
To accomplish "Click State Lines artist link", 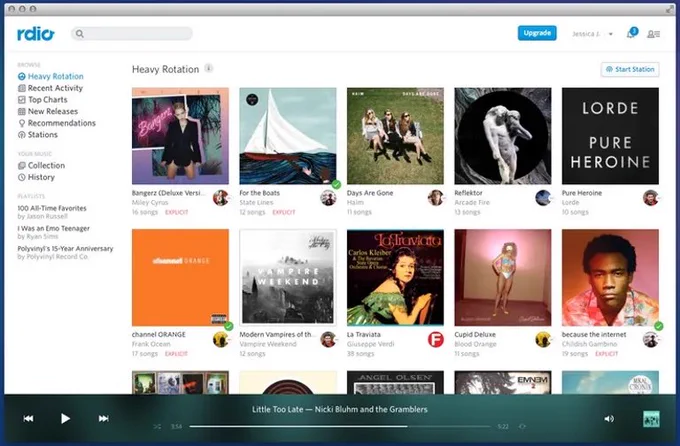I will tap(256, 203).
